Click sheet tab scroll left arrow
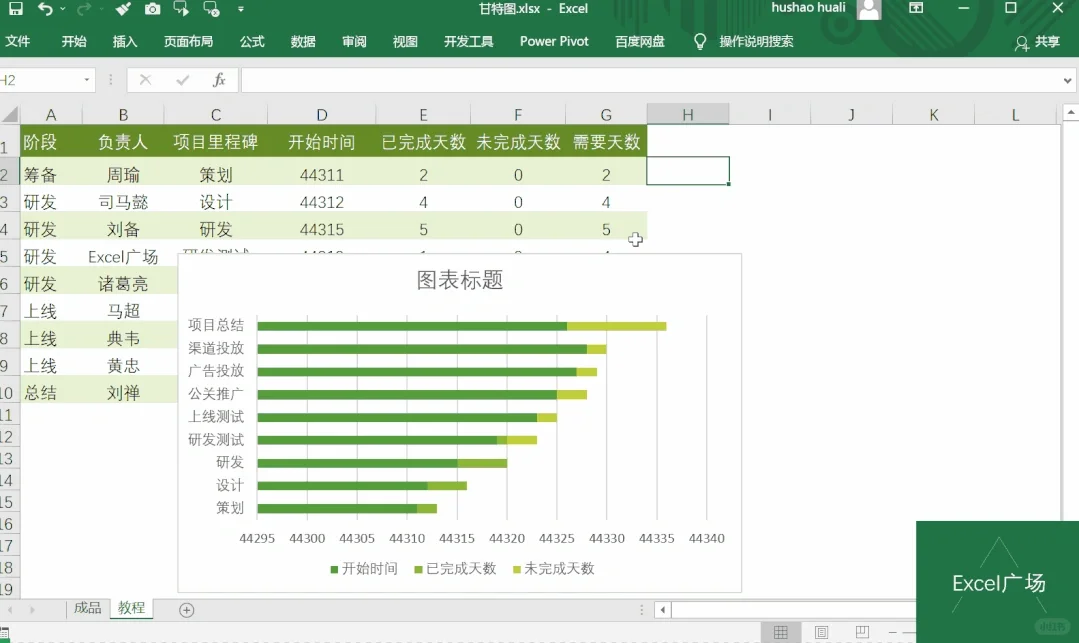This screenshot has width=1079, height=643. [x=10, y=610]
